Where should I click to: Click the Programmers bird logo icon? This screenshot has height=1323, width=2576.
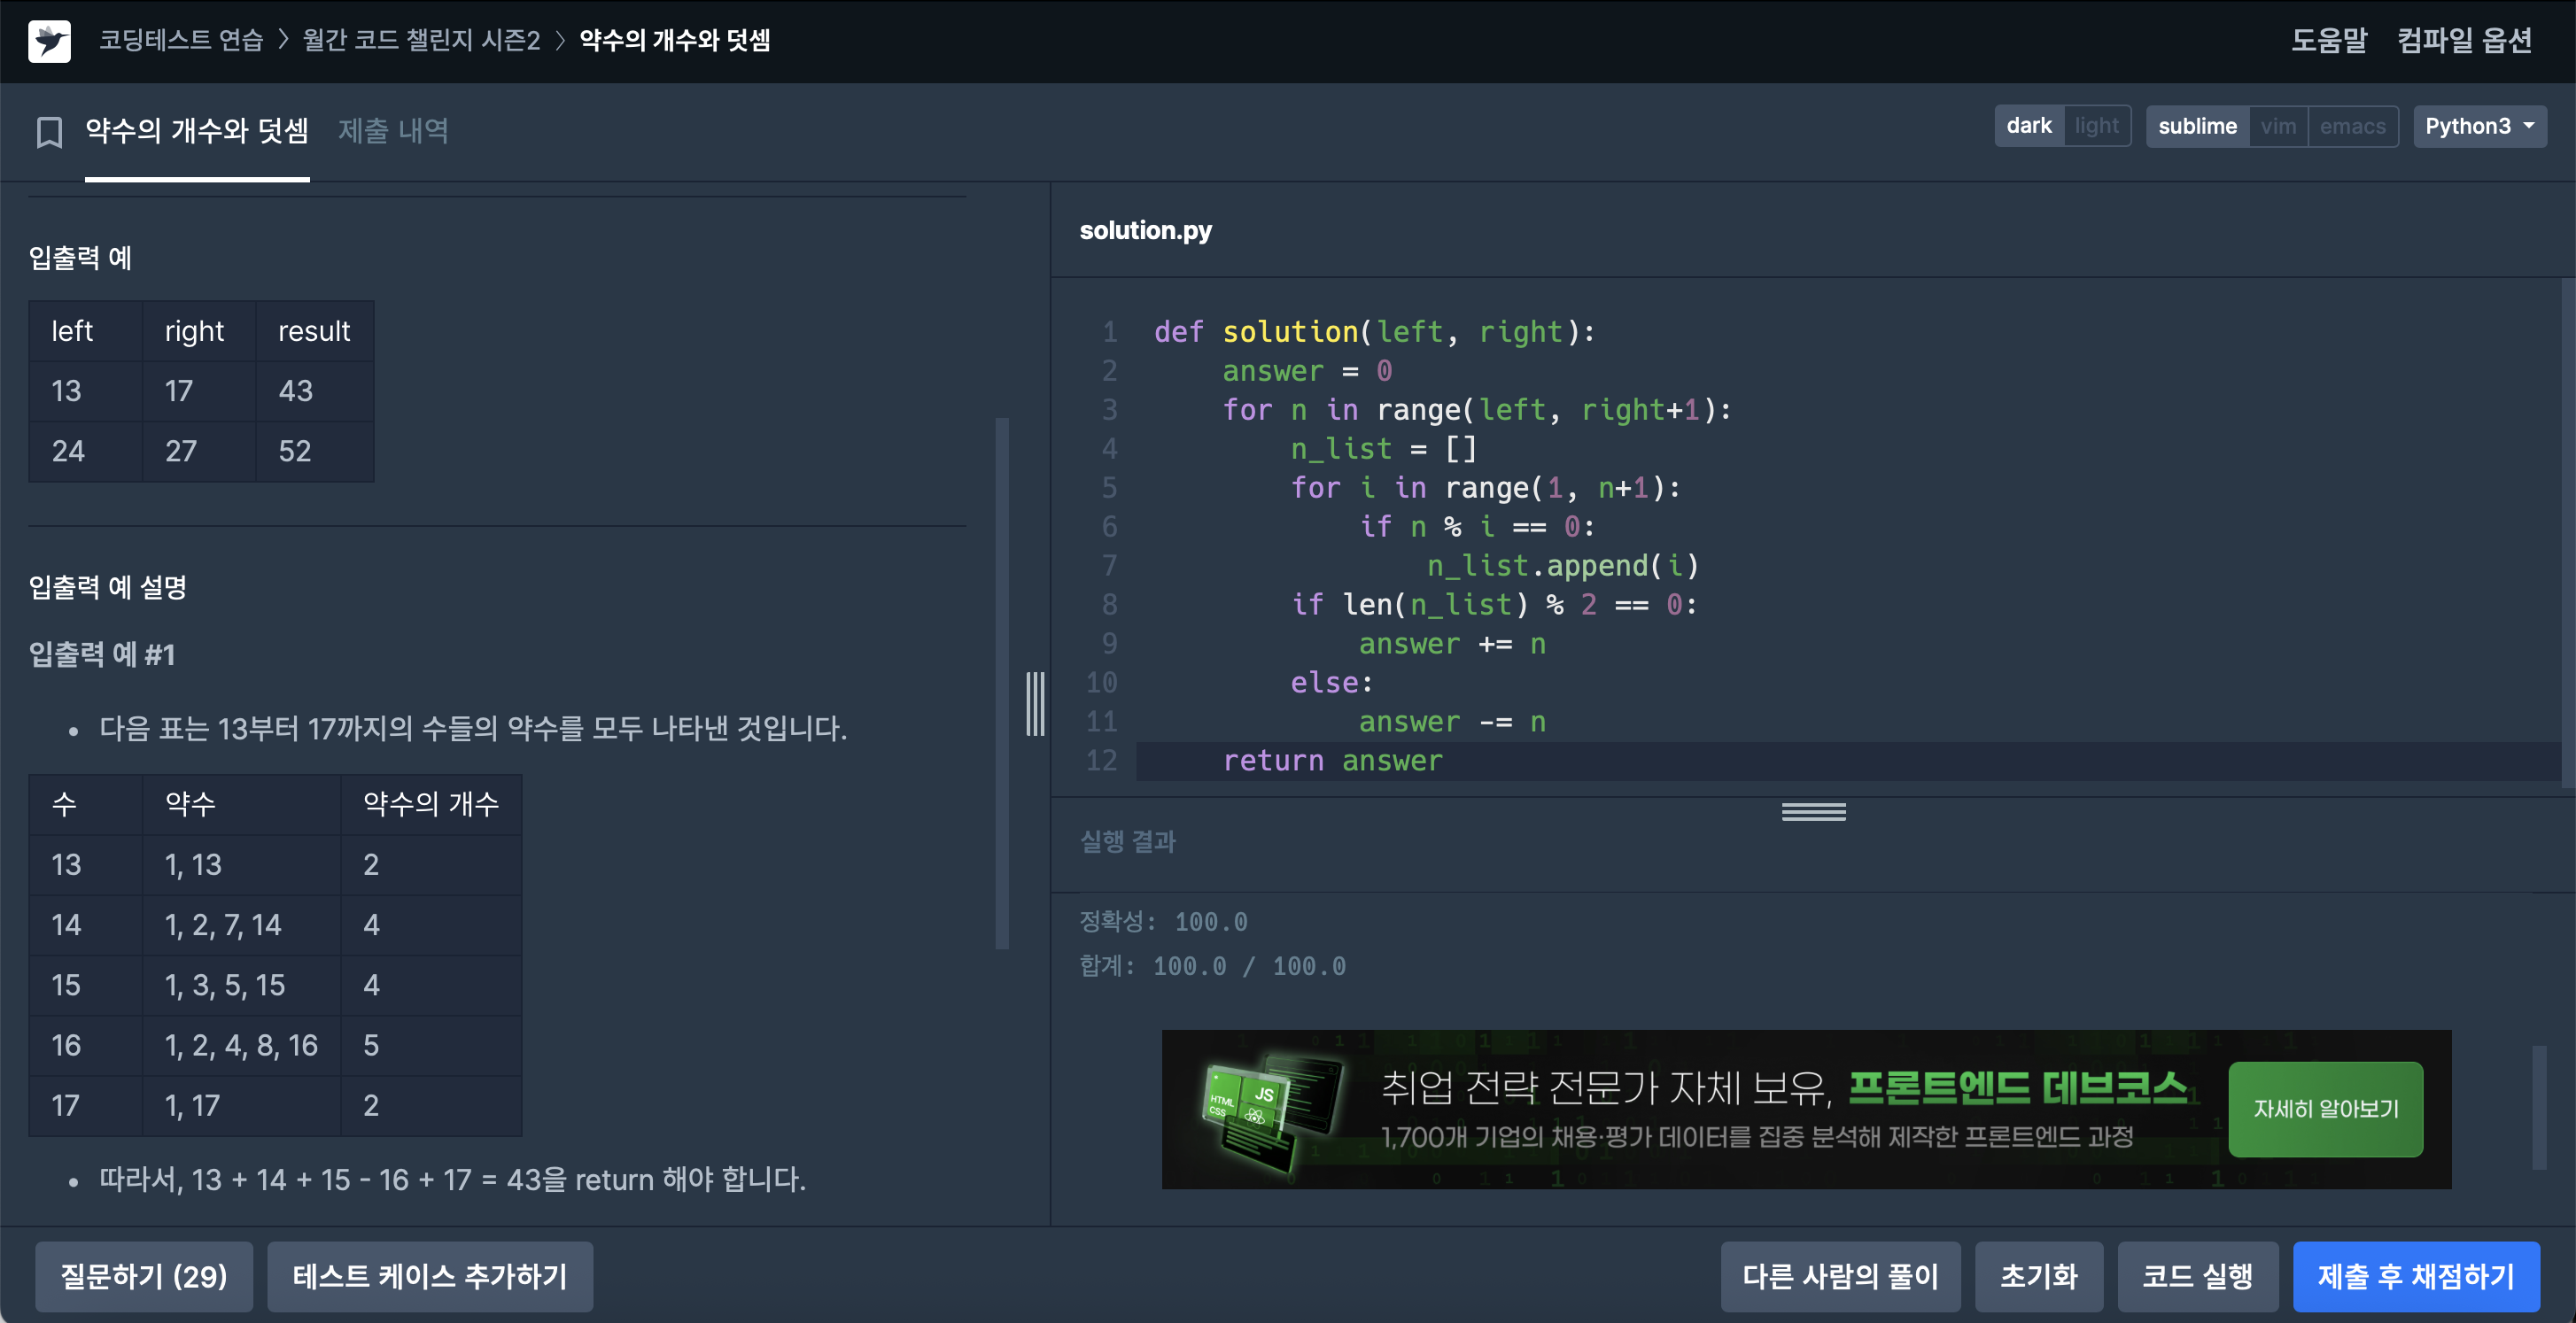tap(49, 41)
